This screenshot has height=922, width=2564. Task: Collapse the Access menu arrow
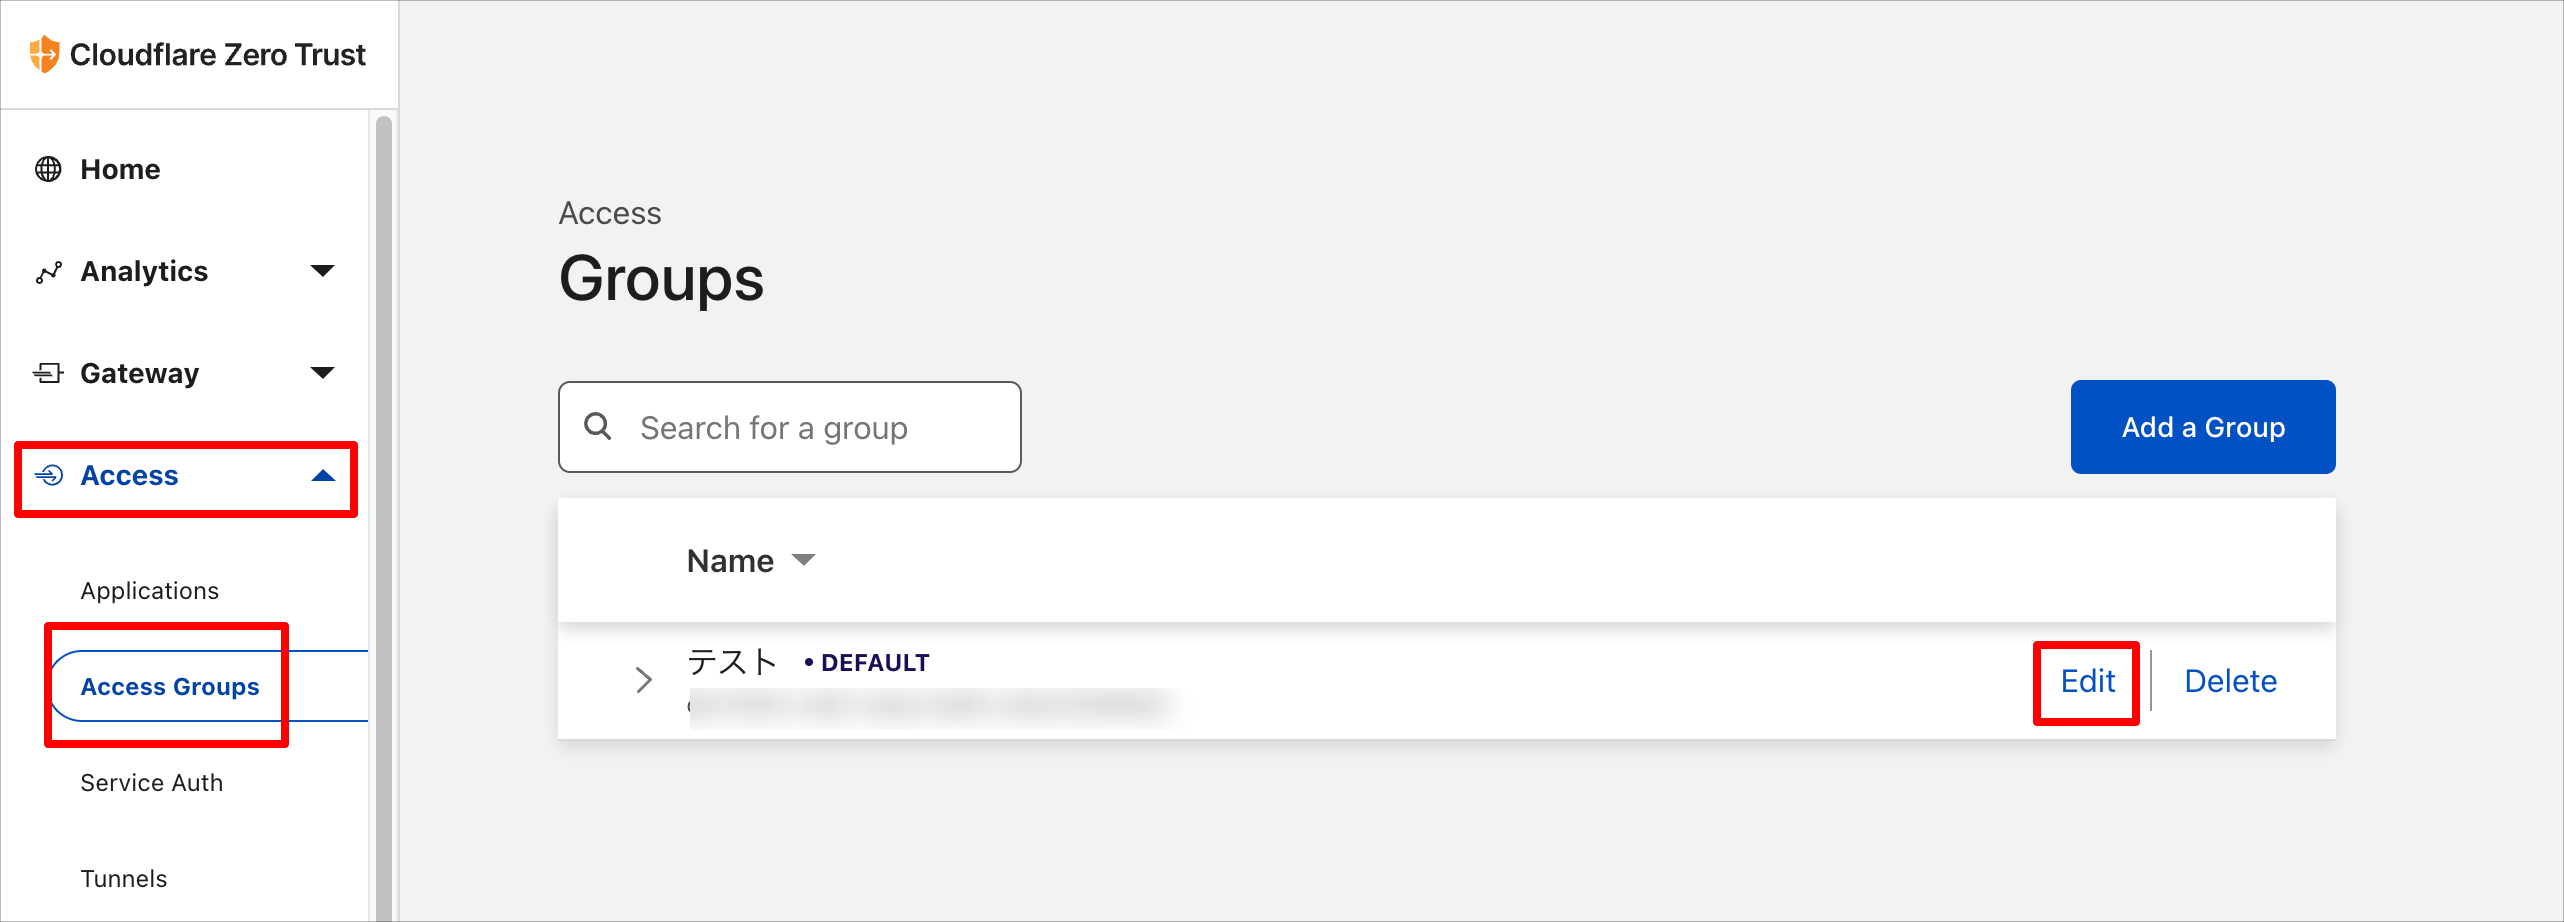[322, 476]
